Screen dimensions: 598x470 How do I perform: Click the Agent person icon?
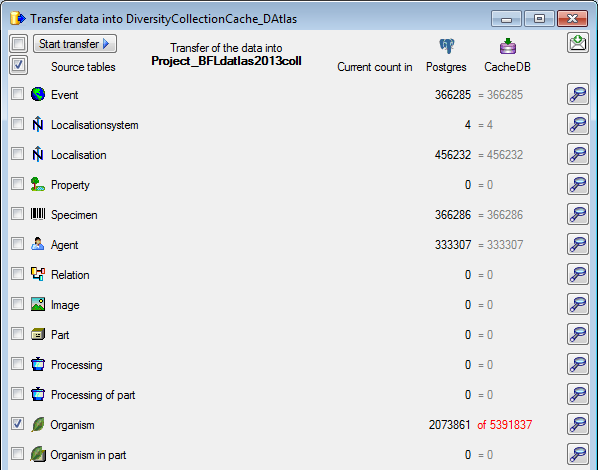click(x=38, y=244)
